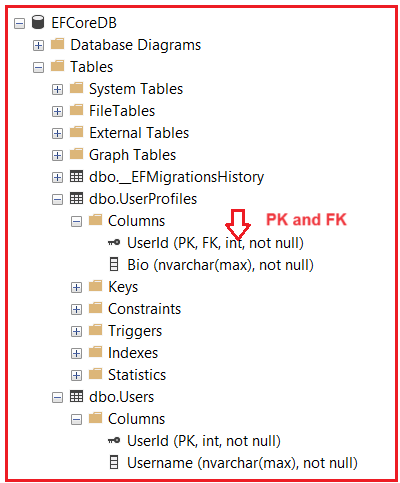The image size is (400, 483).
Task: Collapse the Tables folder
Action: [38, 67]
